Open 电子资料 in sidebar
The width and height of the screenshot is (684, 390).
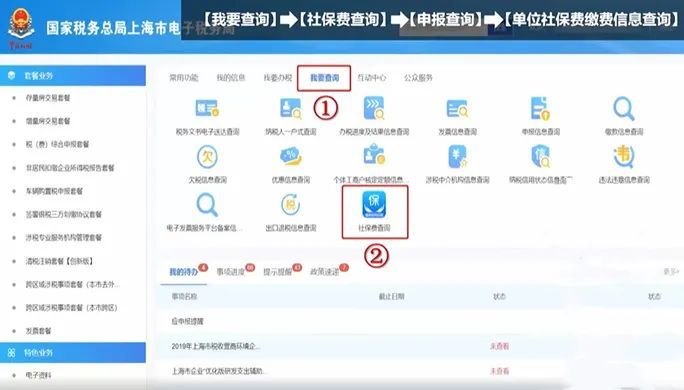[38, 375]
